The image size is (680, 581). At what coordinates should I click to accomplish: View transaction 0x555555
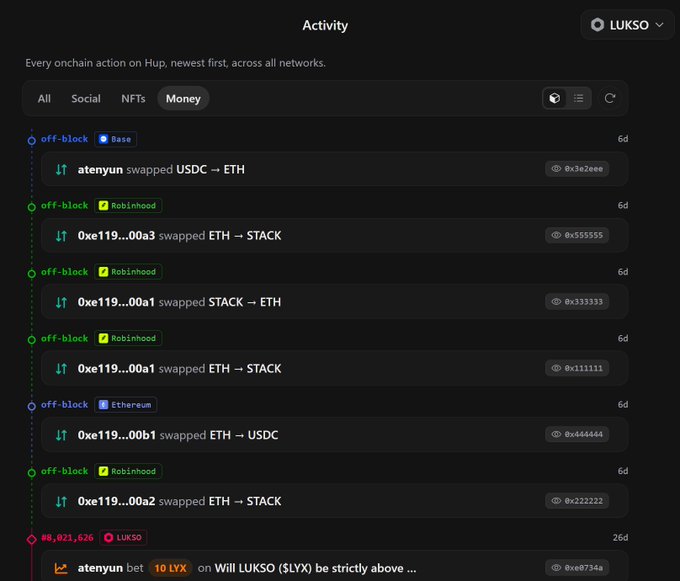tap(577, 235)
